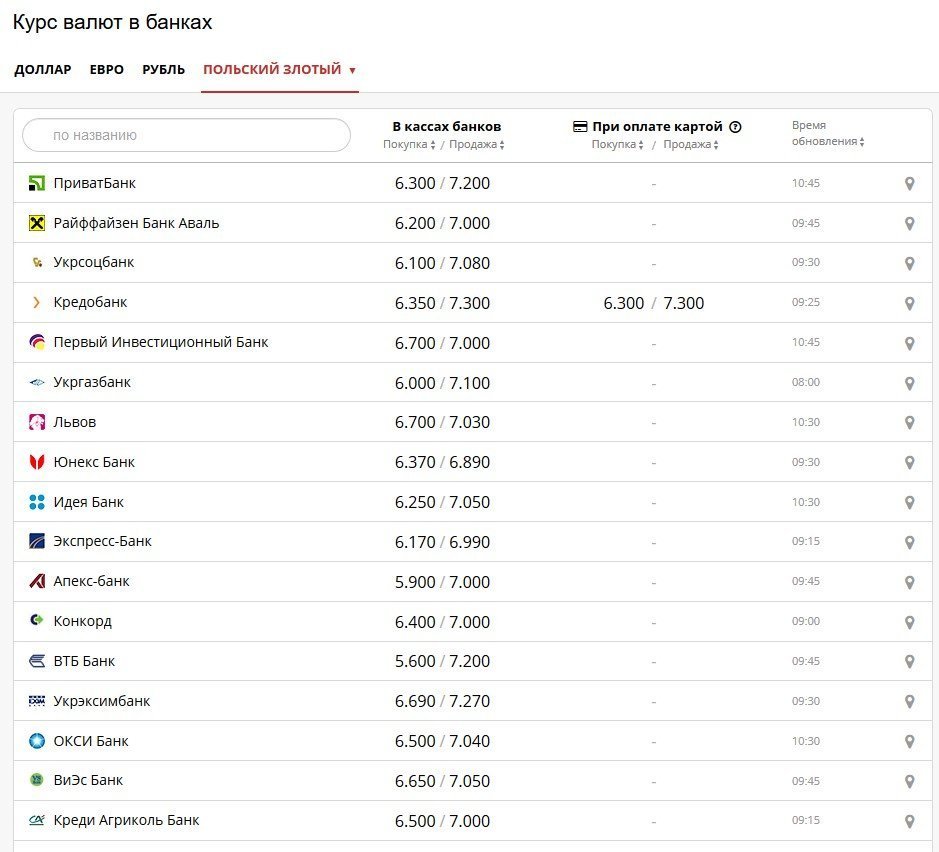Image resolution: width=939 pixels, height=852 pixels.
Task: Switch to the Евро tab
Action: [x=106, y=70]
